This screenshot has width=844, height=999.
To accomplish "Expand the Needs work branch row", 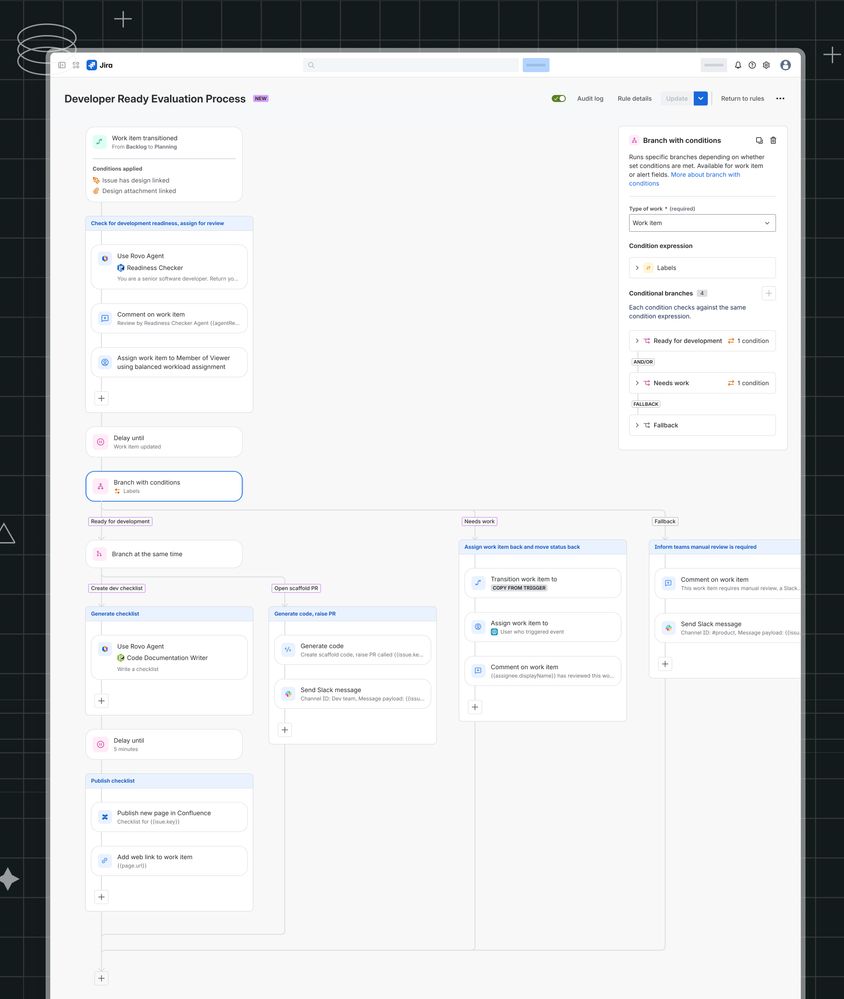I will [x=637, y=383].
